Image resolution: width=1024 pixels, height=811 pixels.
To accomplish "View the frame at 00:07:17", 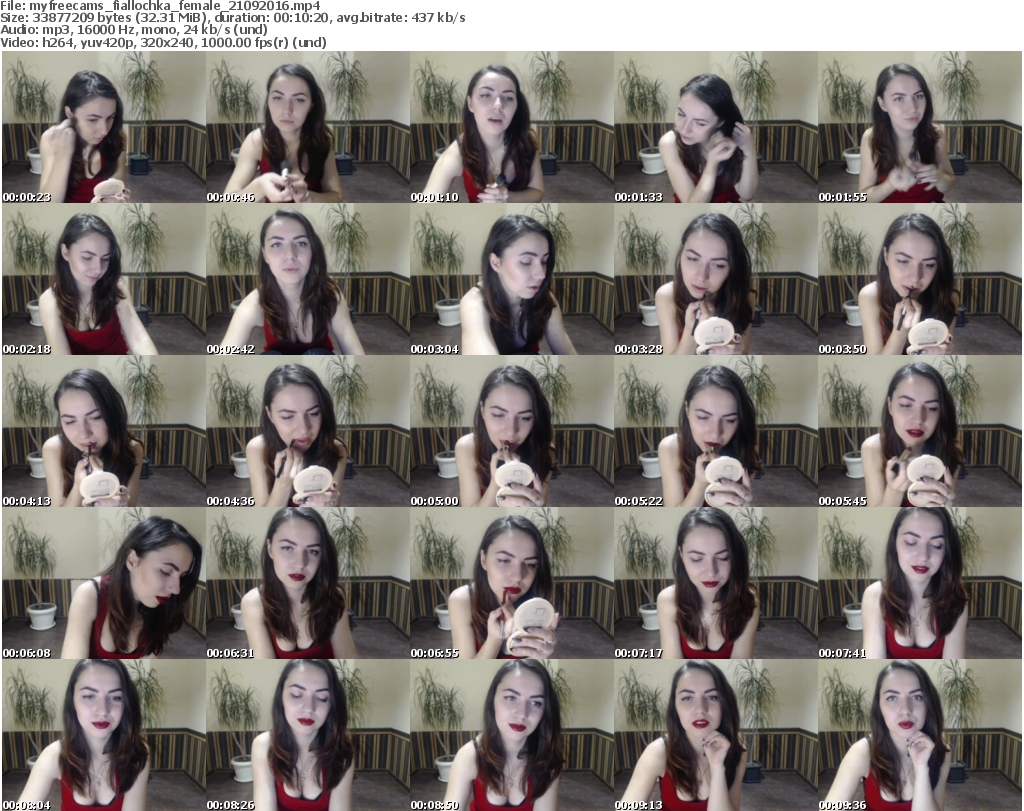I will coord(716,583).
